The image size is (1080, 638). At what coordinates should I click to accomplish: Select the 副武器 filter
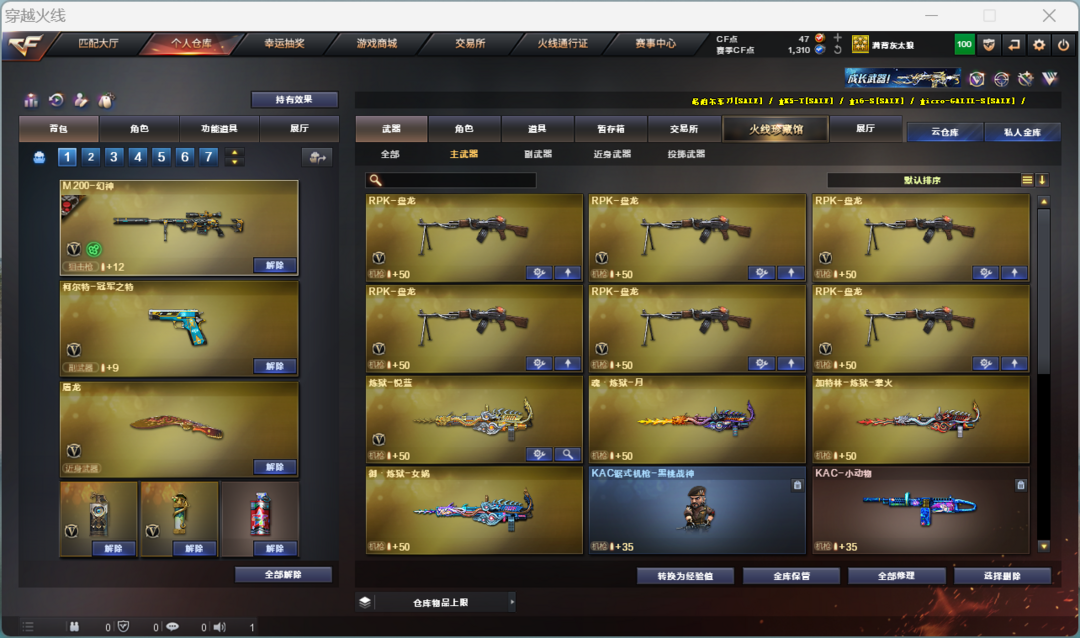coord(538,154)
